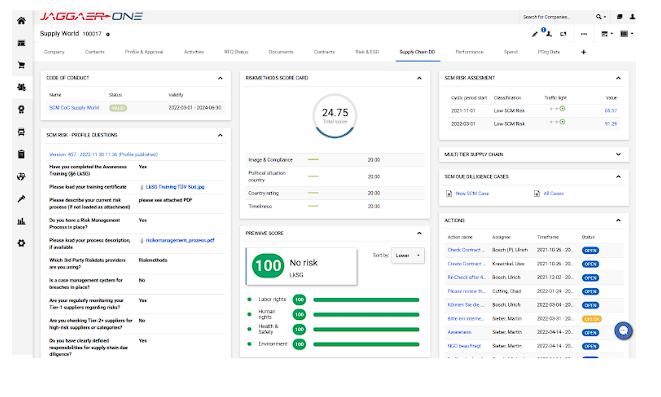
Task: Click the 24.75 total score gauge
Action: (x=335, y=116)
